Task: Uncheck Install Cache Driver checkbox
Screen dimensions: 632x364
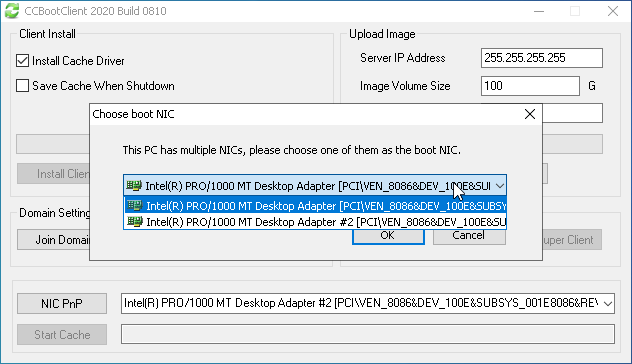Action: [23, 61]
